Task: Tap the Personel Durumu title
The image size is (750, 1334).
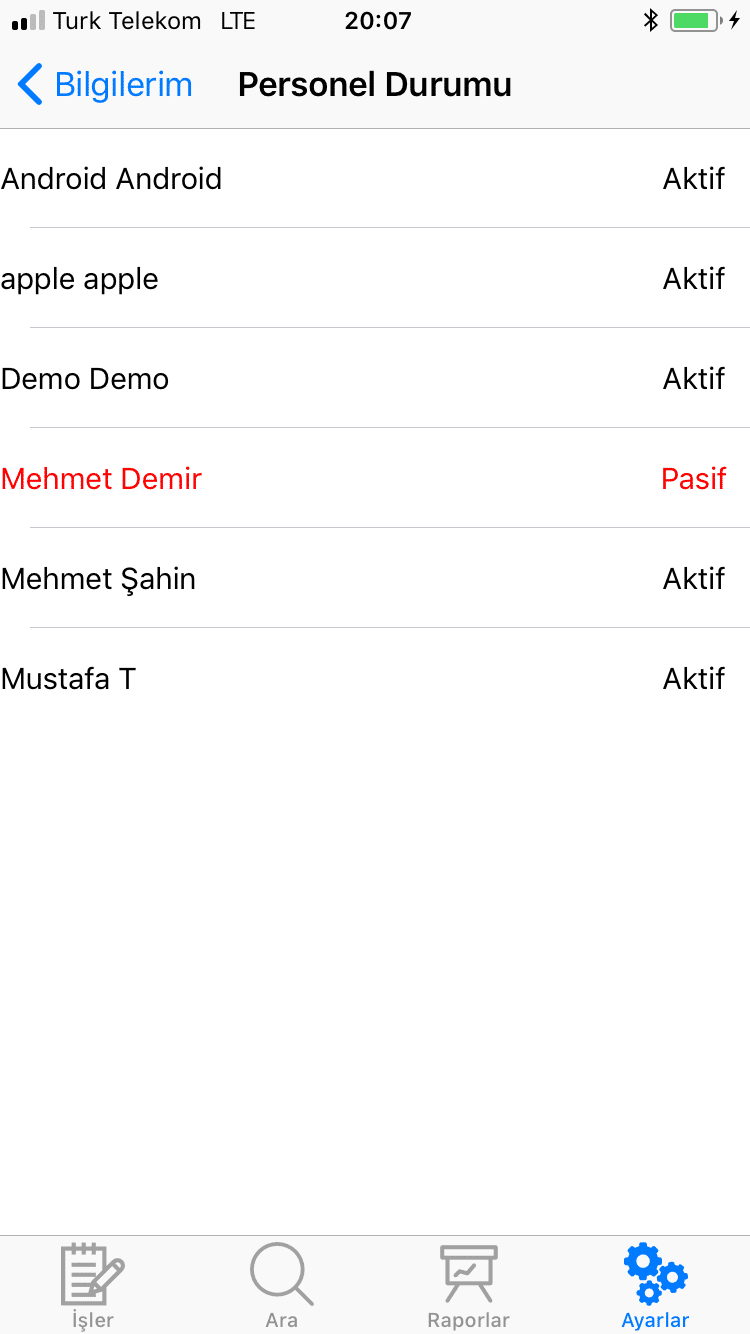Action: coord(375,85)
